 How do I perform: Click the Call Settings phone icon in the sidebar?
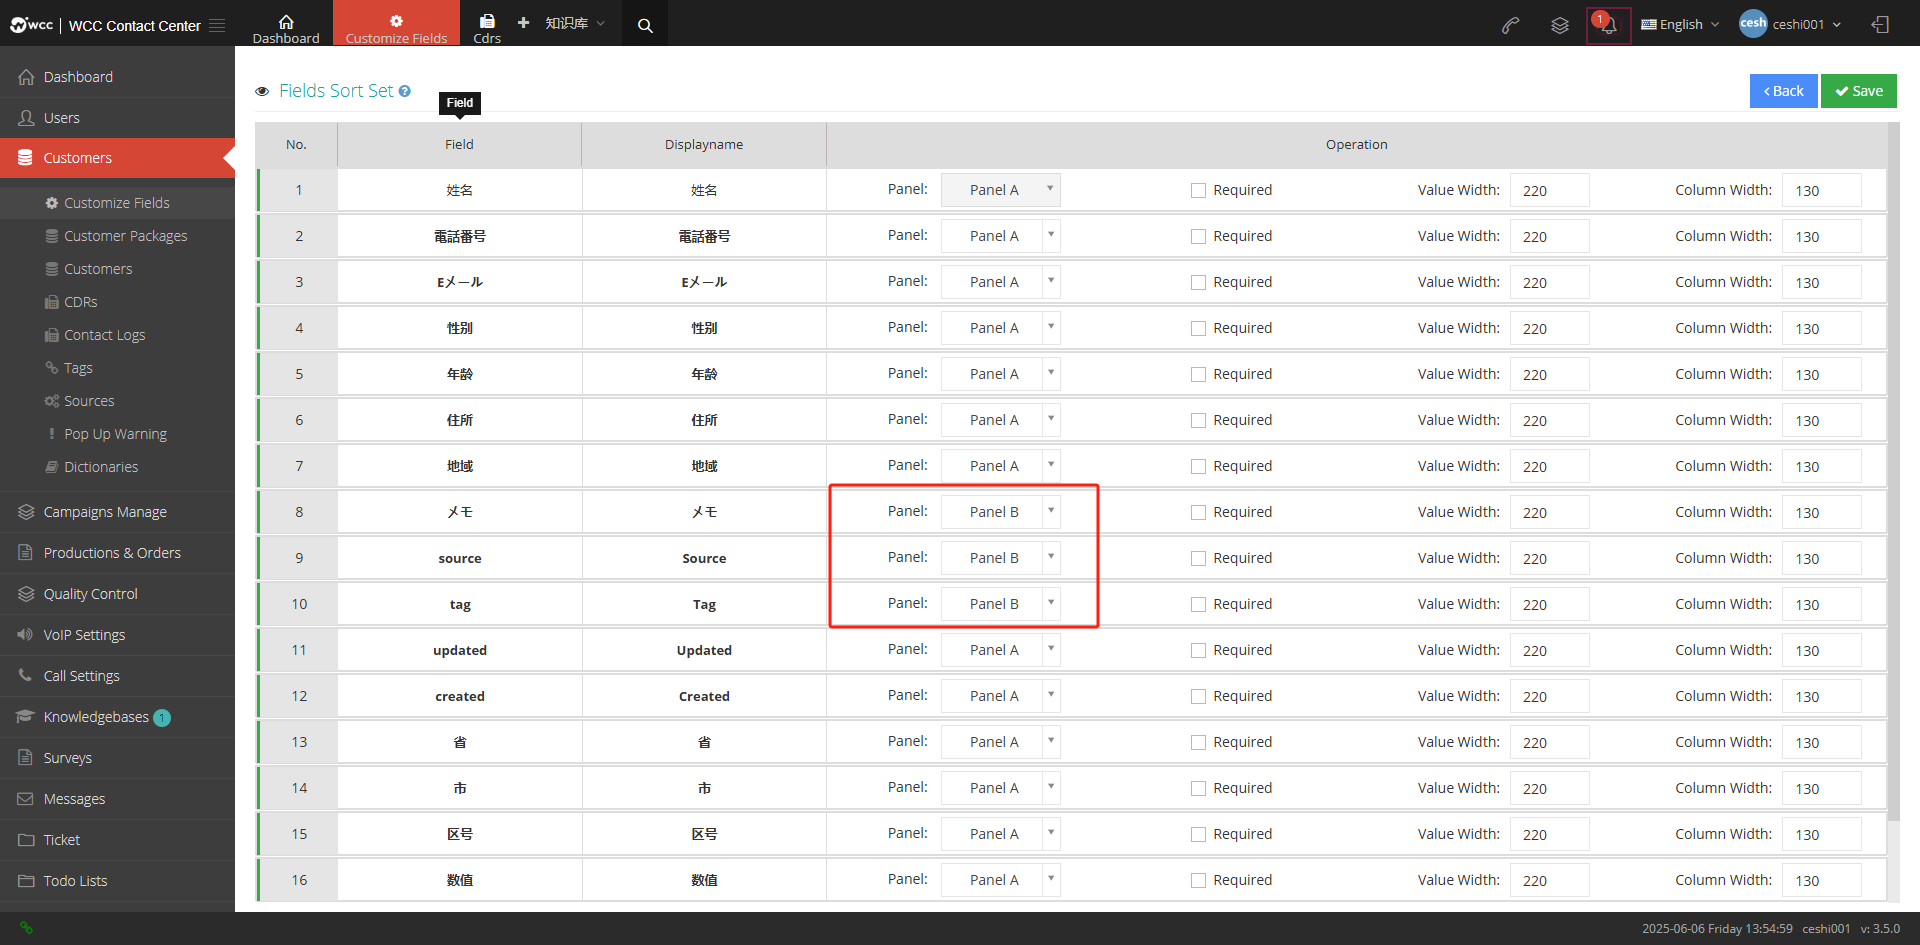click(26, 676)
